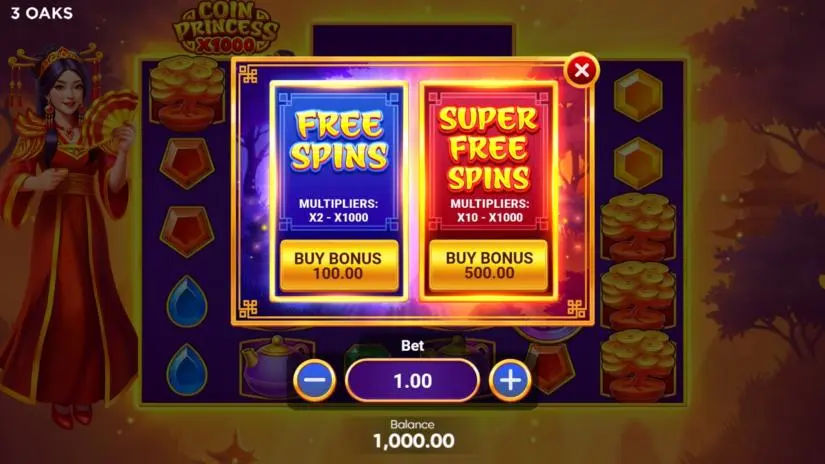The height and width of the screenshot is (464, 825).
Task: Click the 3 OAKS provider label
Action: (x=42, y=13)
